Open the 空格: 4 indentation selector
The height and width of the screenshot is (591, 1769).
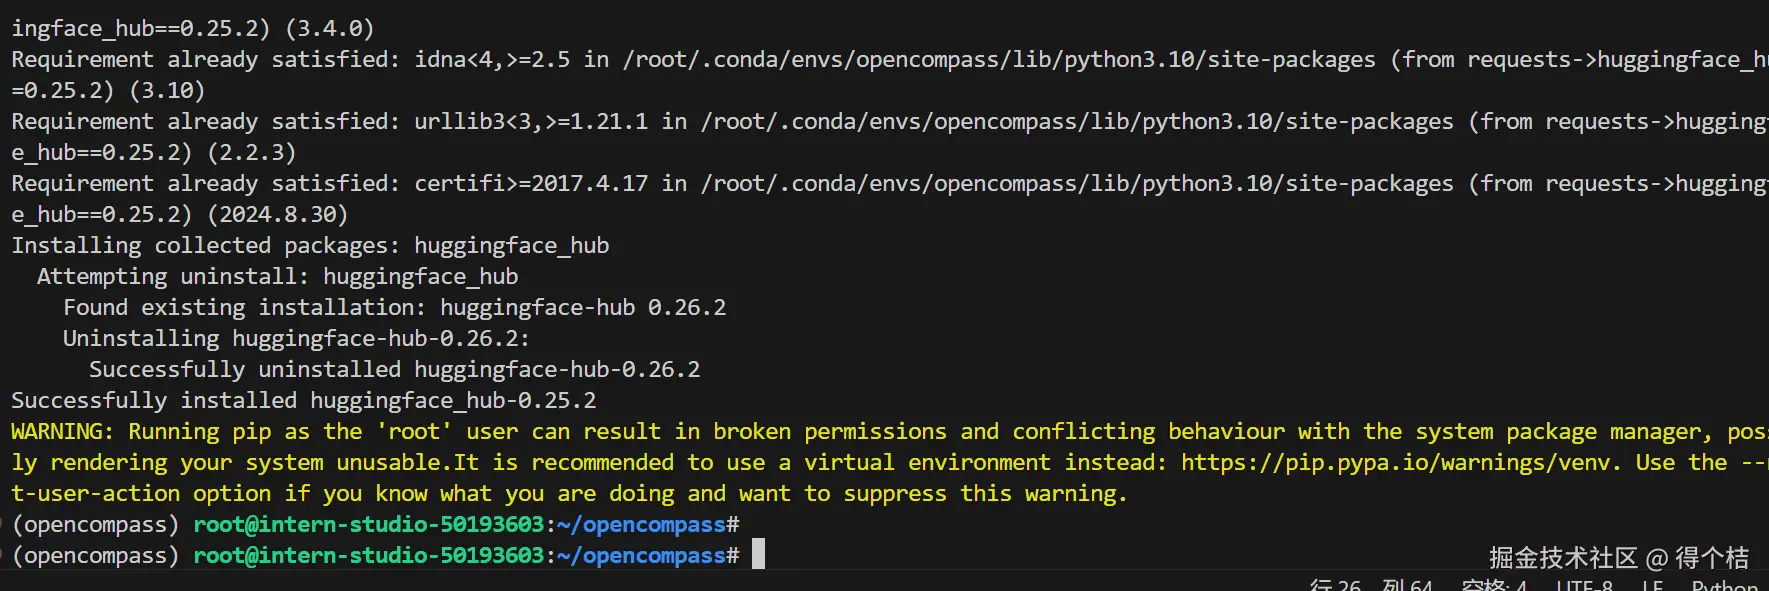pyautogui.click(x=1493, y=585)
